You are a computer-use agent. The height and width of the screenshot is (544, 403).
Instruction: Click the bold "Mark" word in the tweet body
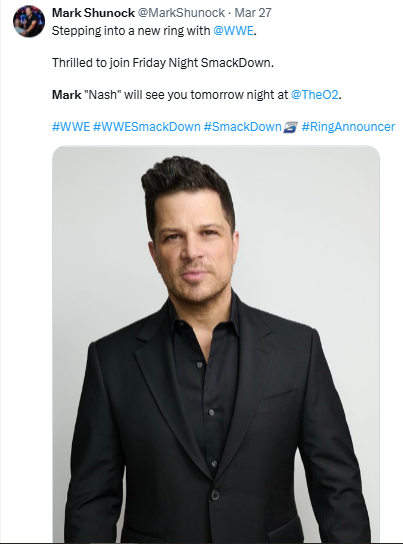click(67, 94)
